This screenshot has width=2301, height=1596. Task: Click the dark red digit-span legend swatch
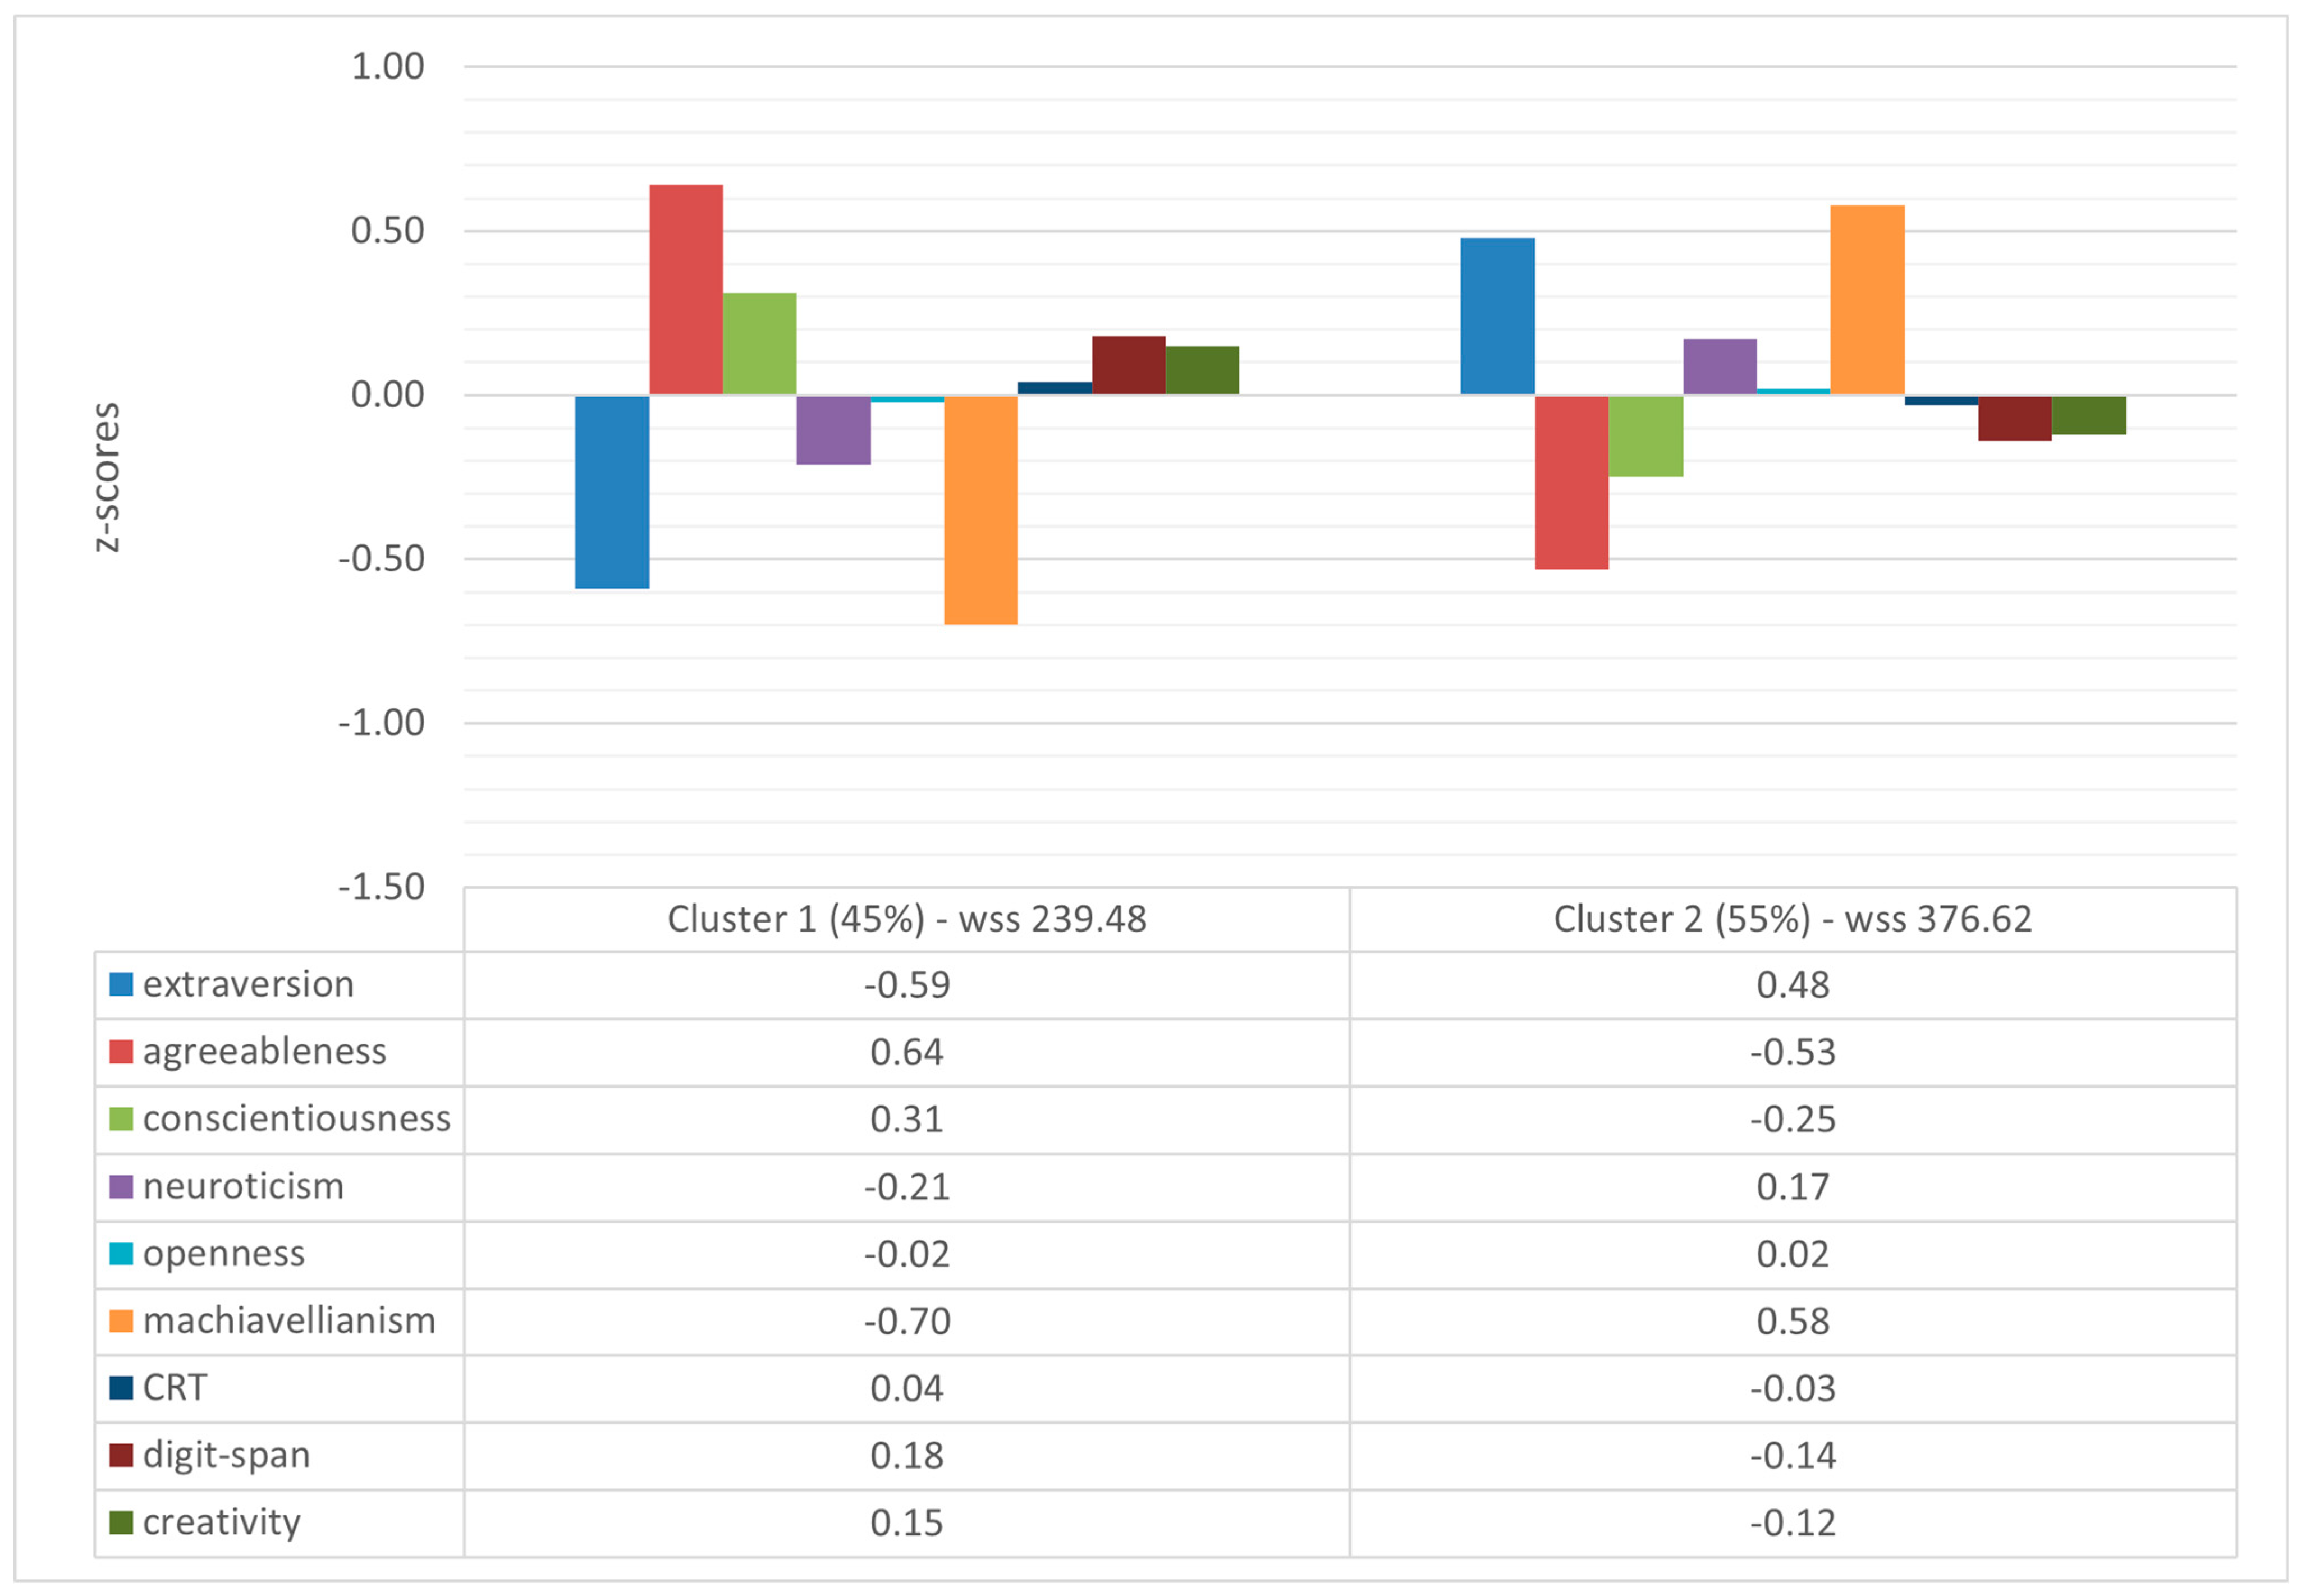121,1454
